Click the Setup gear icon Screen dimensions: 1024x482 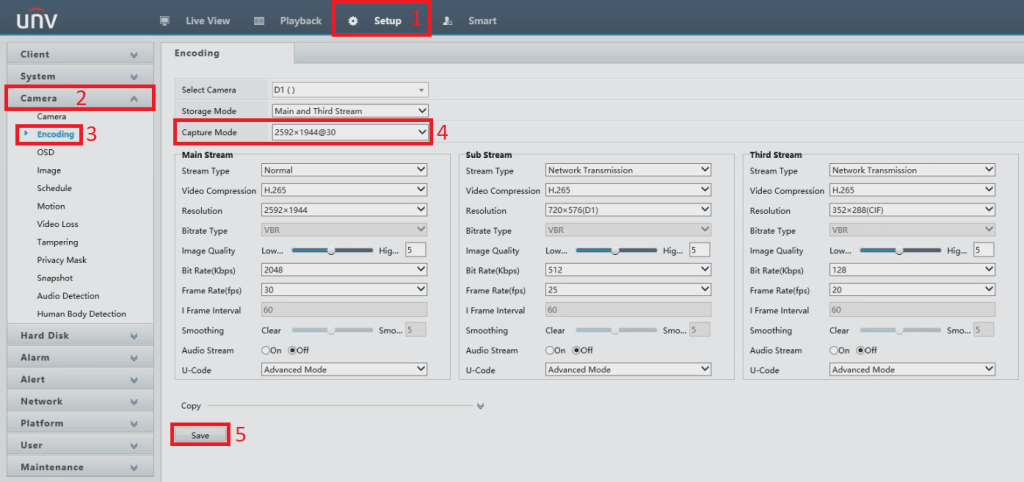click(353, 21)
